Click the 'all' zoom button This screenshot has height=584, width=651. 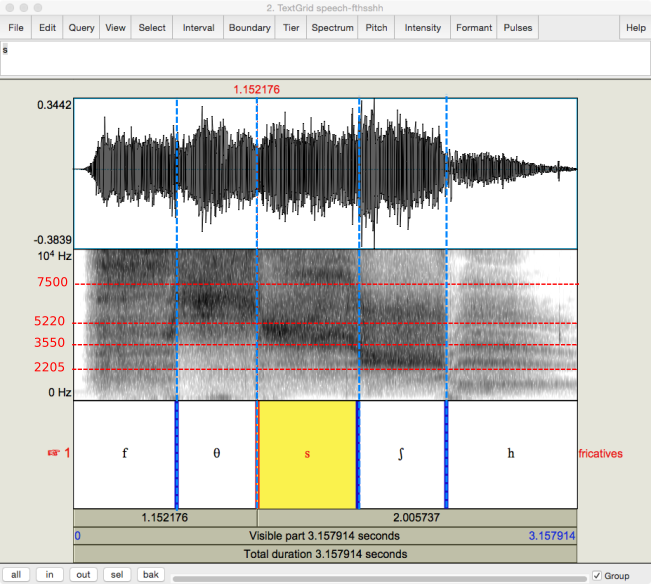pos(16,574)
